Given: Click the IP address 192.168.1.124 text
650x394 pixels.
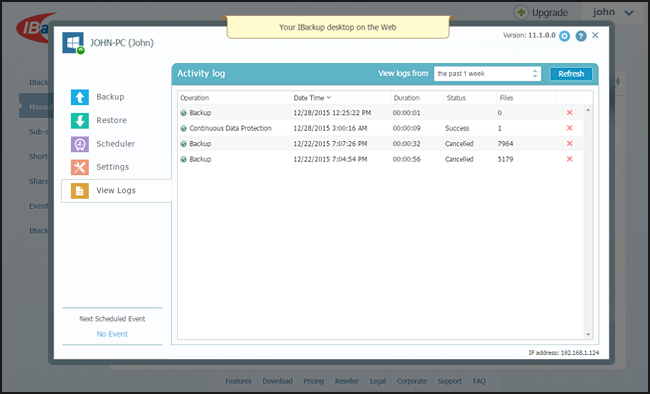Looking at the screenshot, I should [x=563, y=353].
